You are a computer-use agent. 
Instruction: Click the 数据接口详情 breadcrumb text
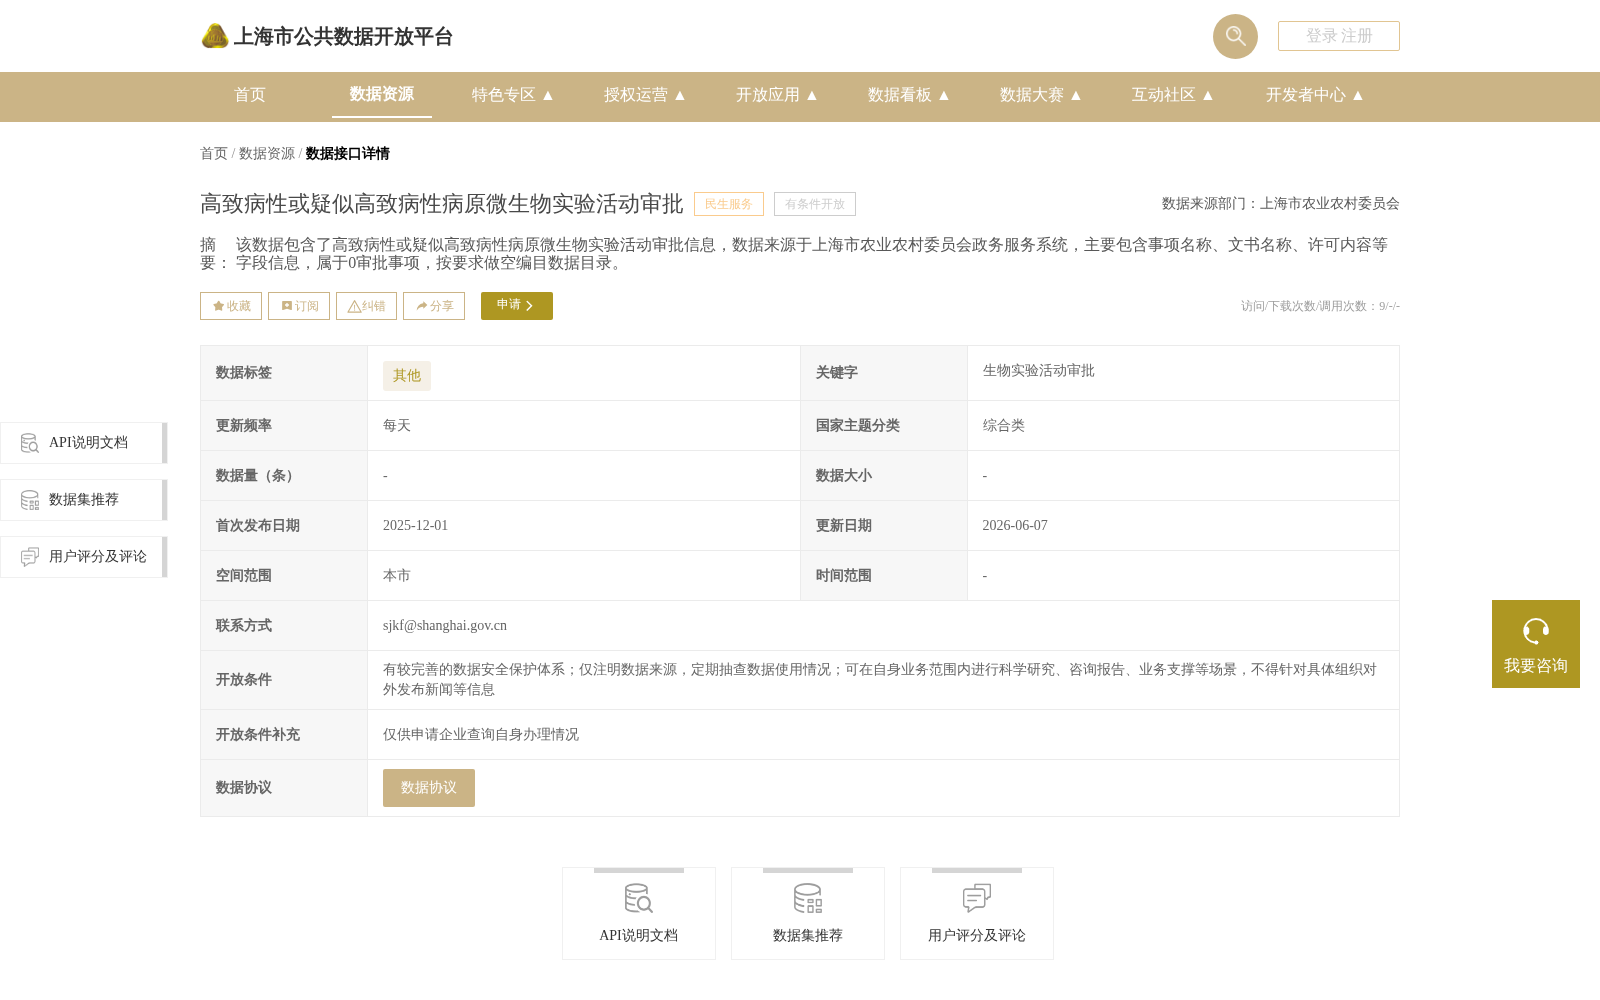point(348,153)
